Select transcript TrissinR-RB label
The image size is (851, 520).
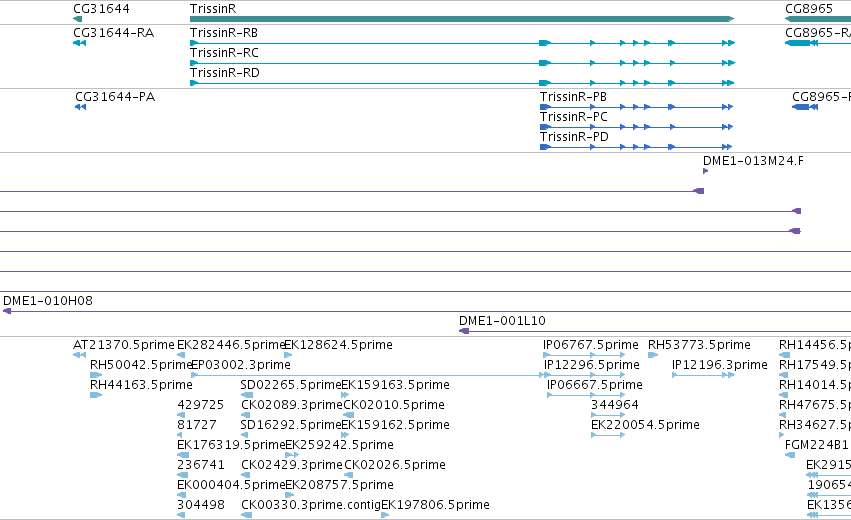(x=224, y=33)
